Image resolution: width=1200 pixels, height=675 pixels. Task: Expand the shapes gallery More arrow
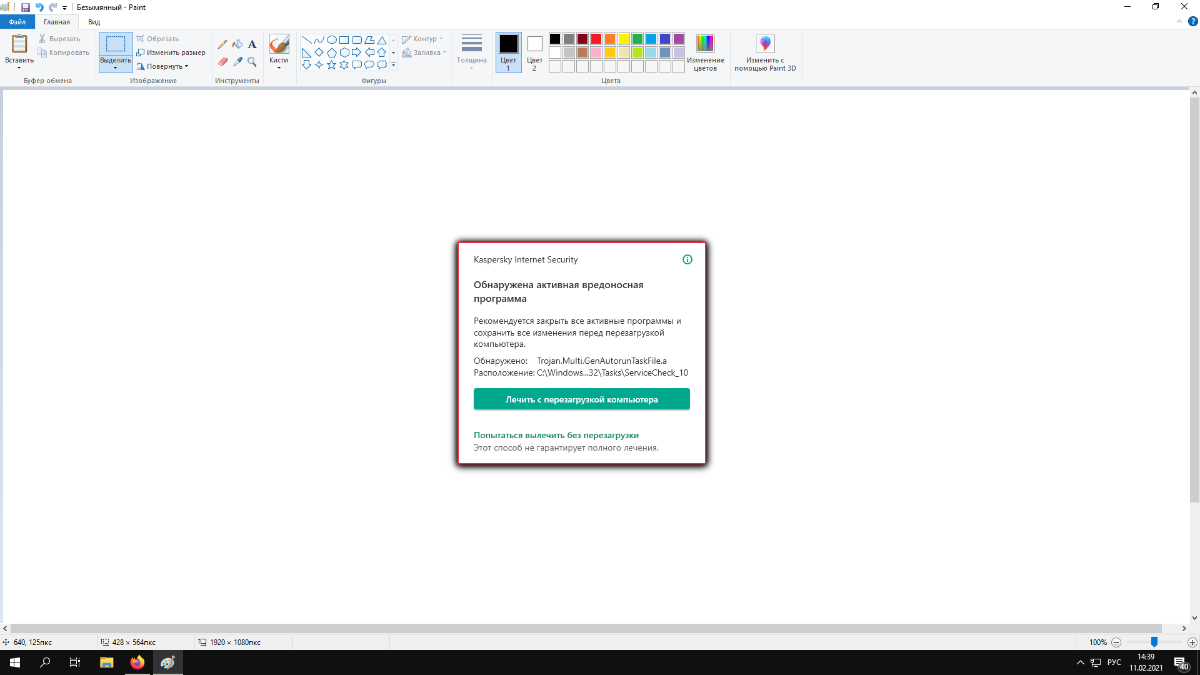(x=393, y=65)
